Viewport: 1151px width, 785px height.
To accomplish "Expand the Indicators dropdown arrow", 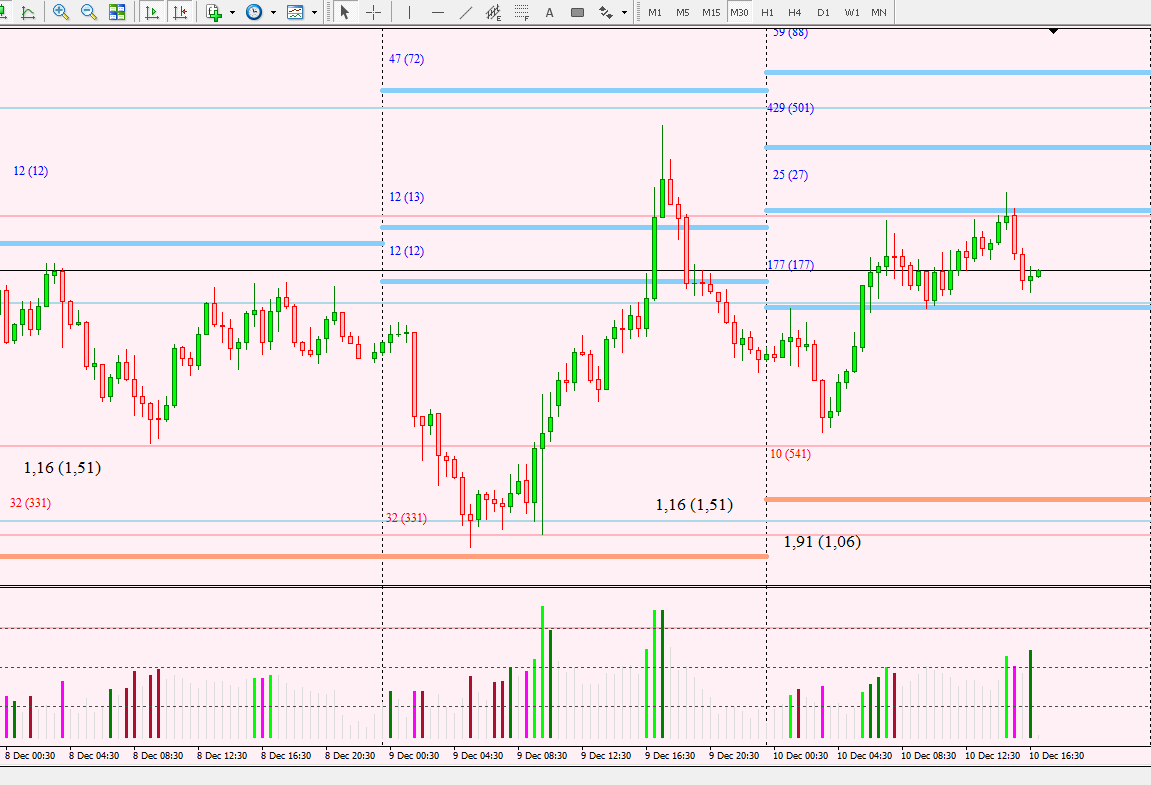I will 233,12.
